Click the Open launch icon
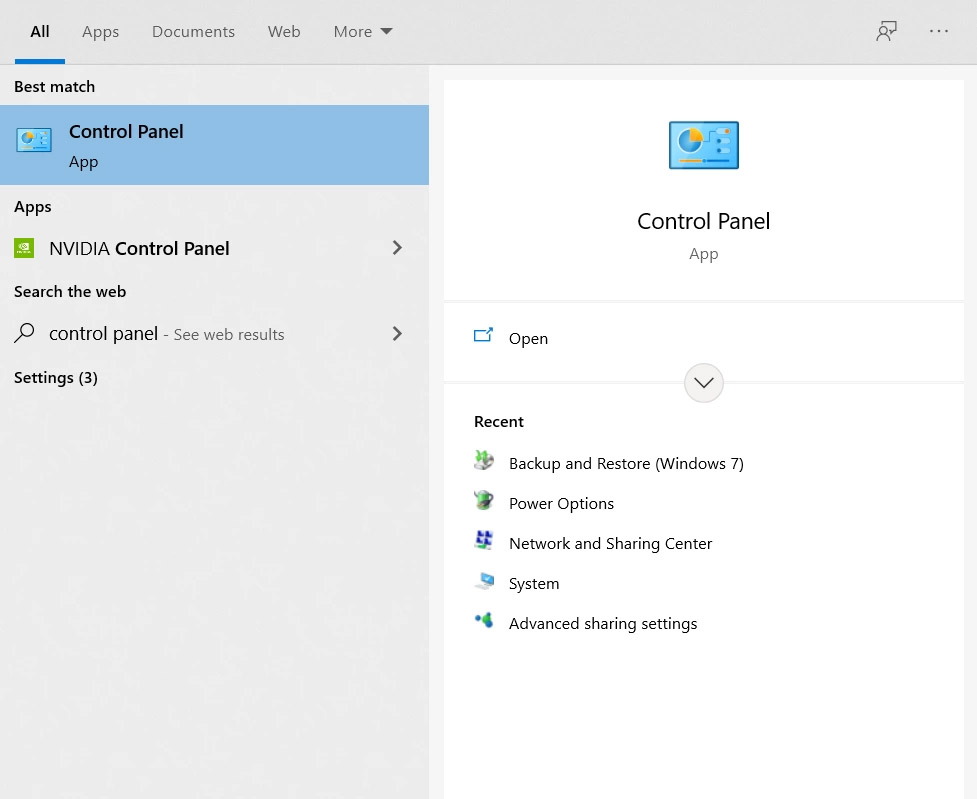Image resolution: width=977 pixels, height=799 pixels. (x=483, y=336)
